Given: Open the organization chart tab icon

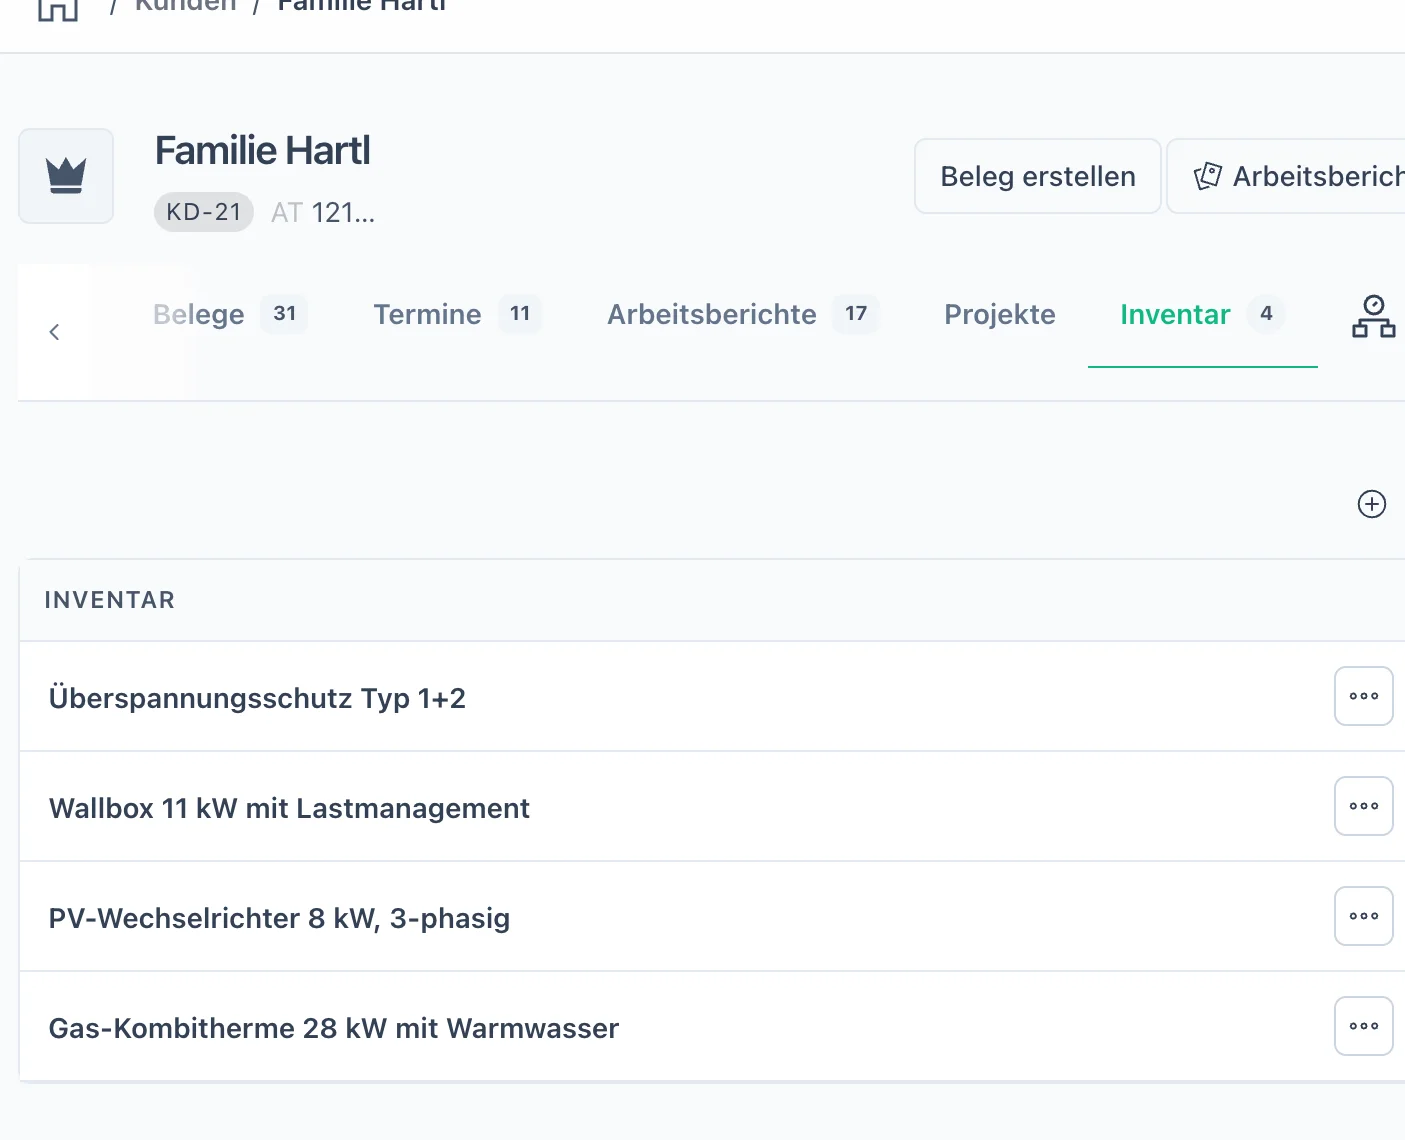Looking at the screenshot, I should (1373, 316).
